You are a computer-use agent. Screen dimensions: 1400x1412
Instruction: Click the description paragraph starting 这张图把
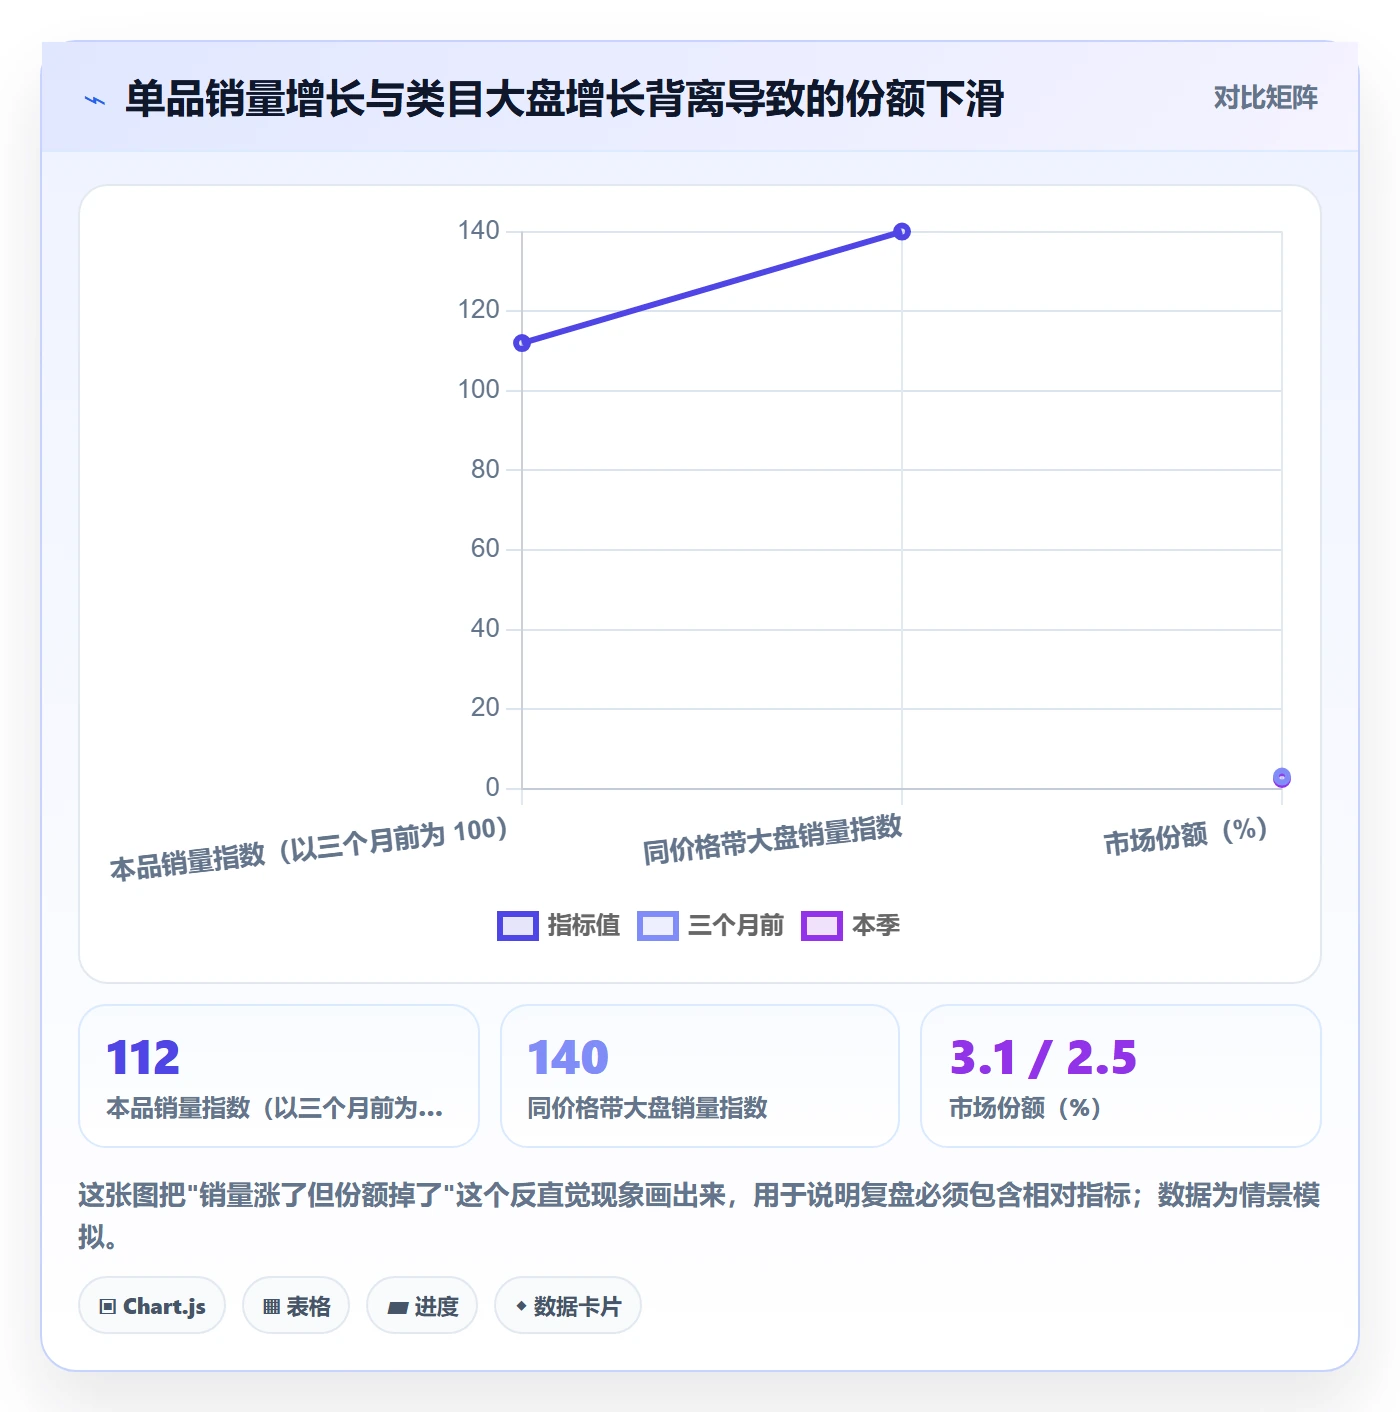coord(699,1215)
